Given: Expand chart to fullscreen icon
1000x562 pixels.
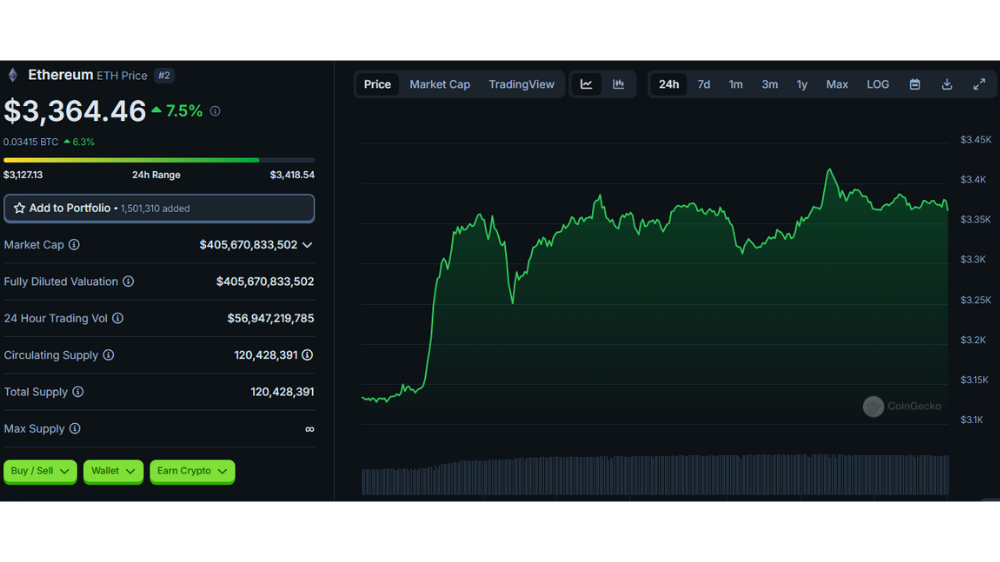Looking at the screenshot, I should click(x=979, y=84).
